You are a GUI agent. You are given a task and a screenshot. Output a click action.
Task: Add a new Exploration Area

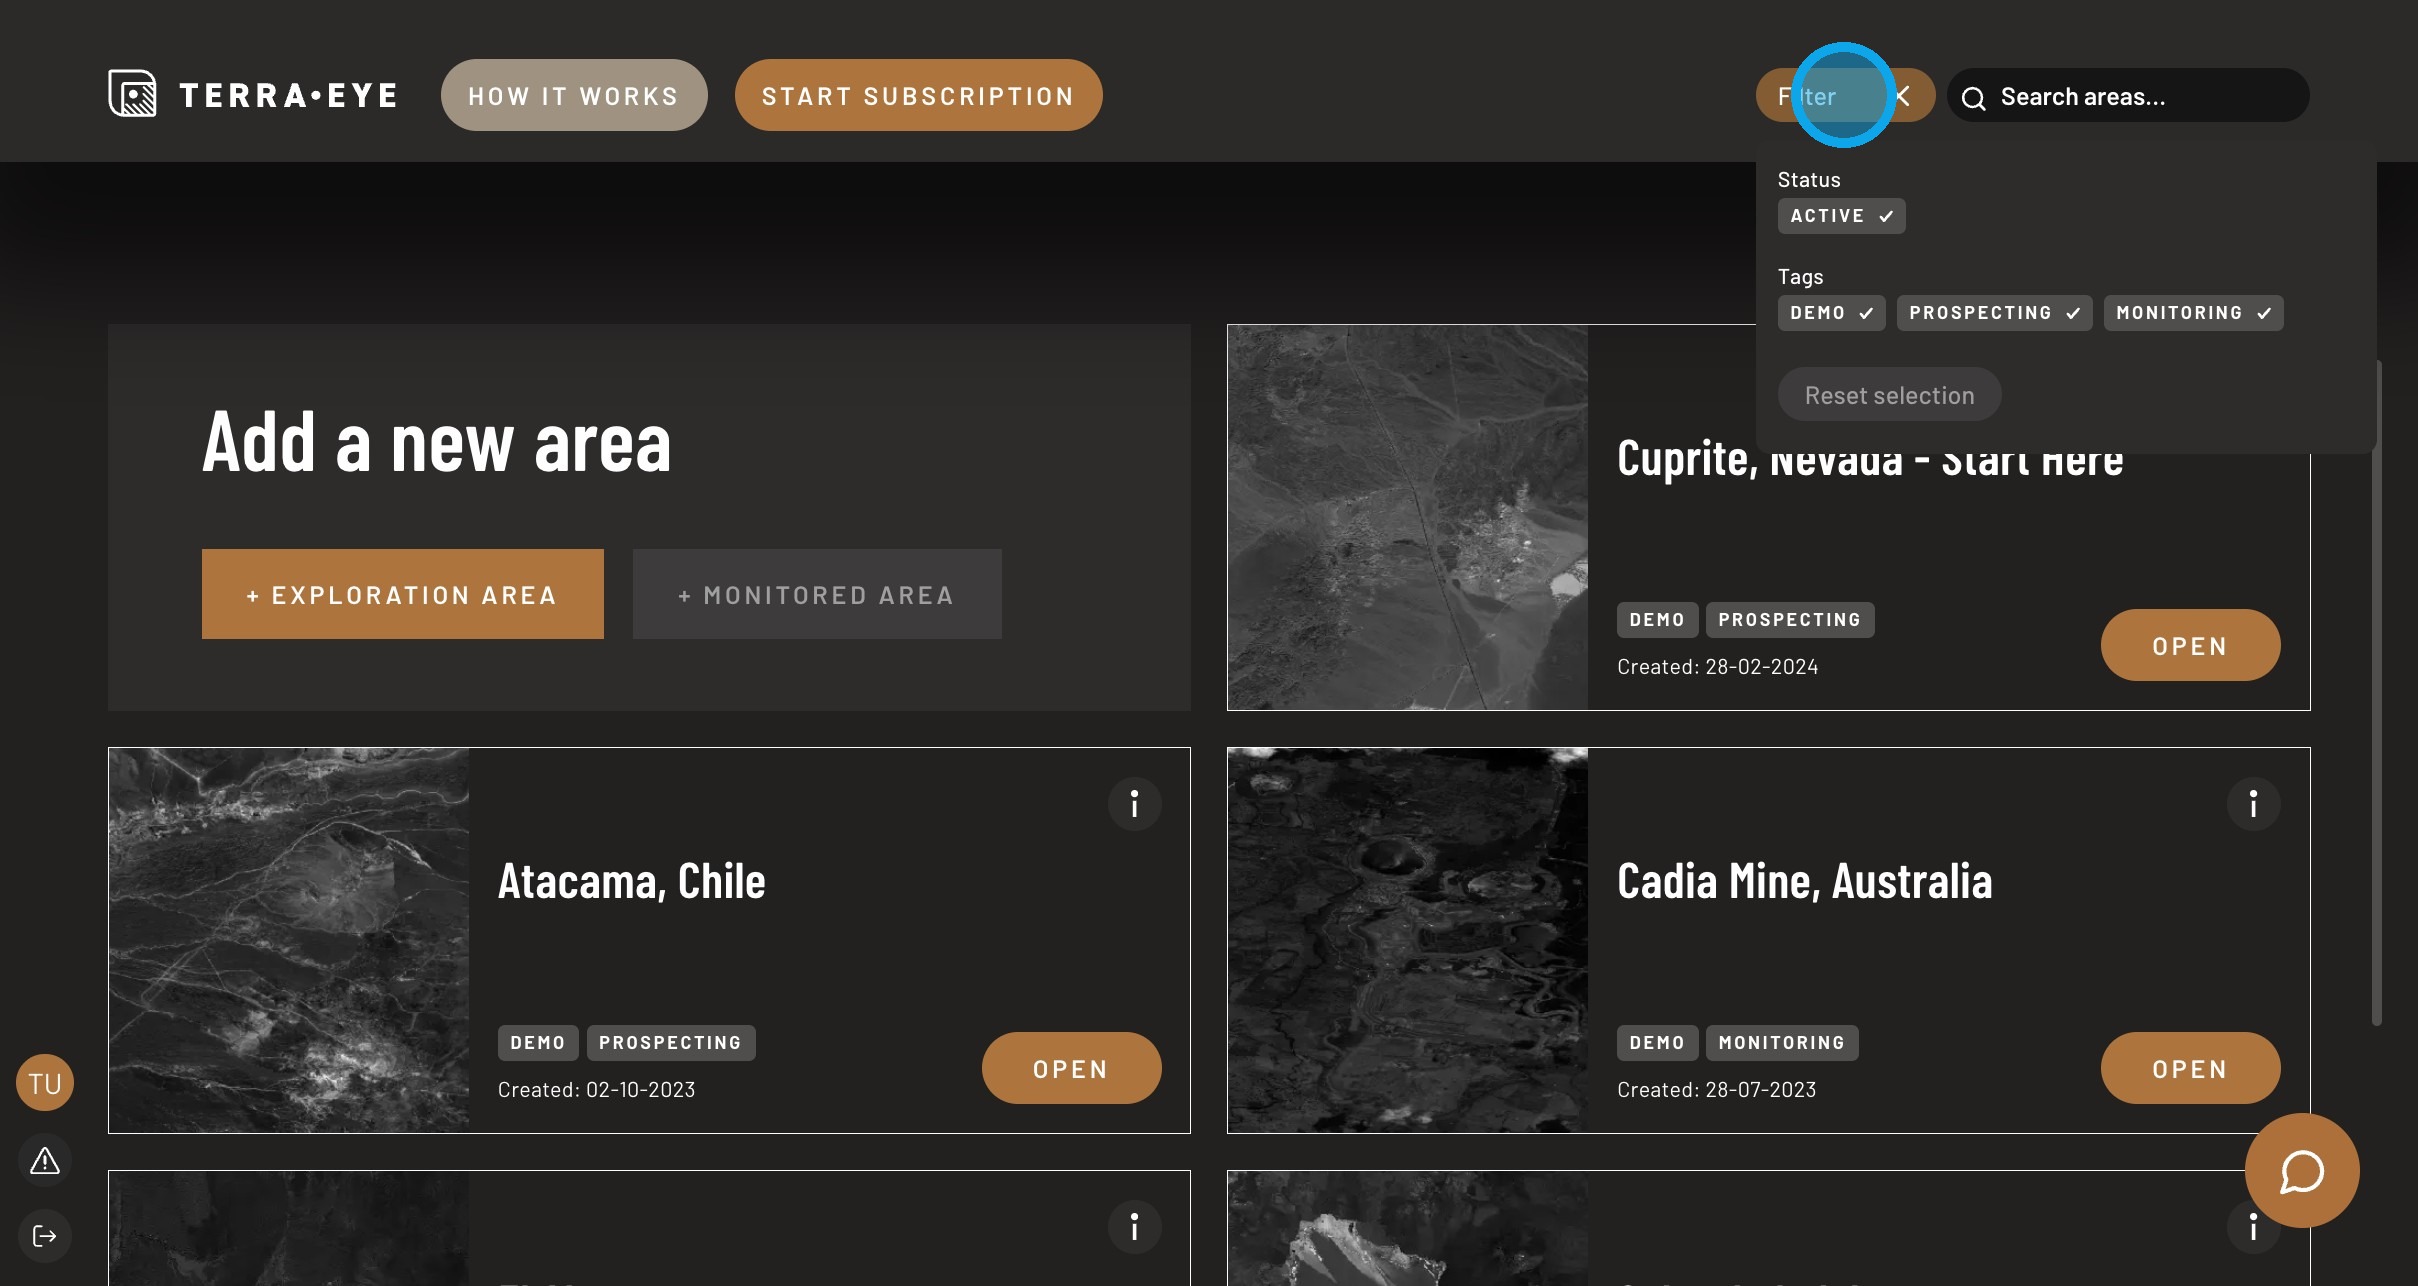pos(402,594)
